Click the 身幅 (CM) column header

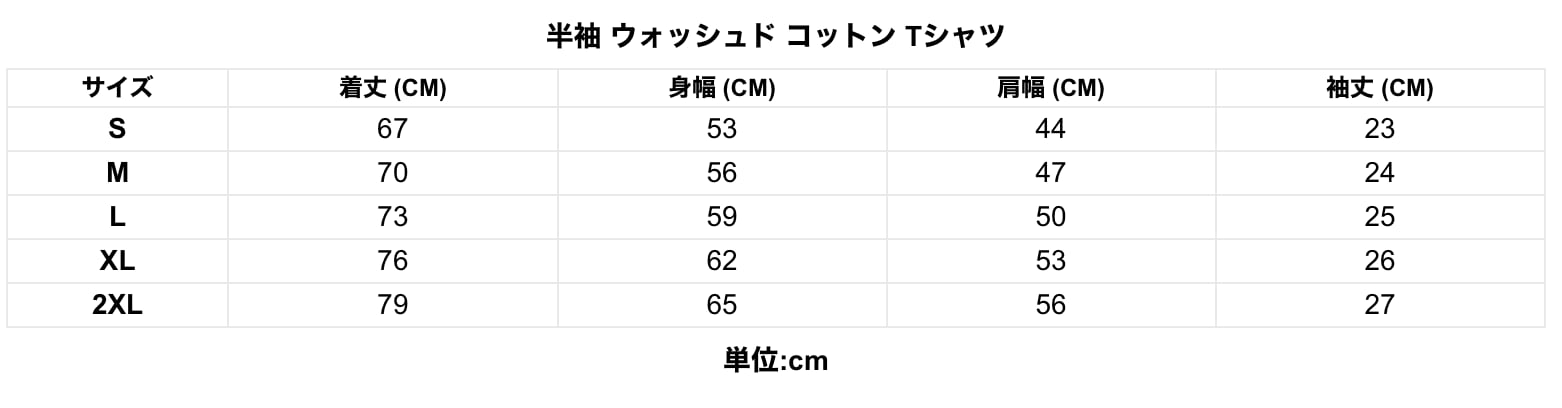pos(721,88)
